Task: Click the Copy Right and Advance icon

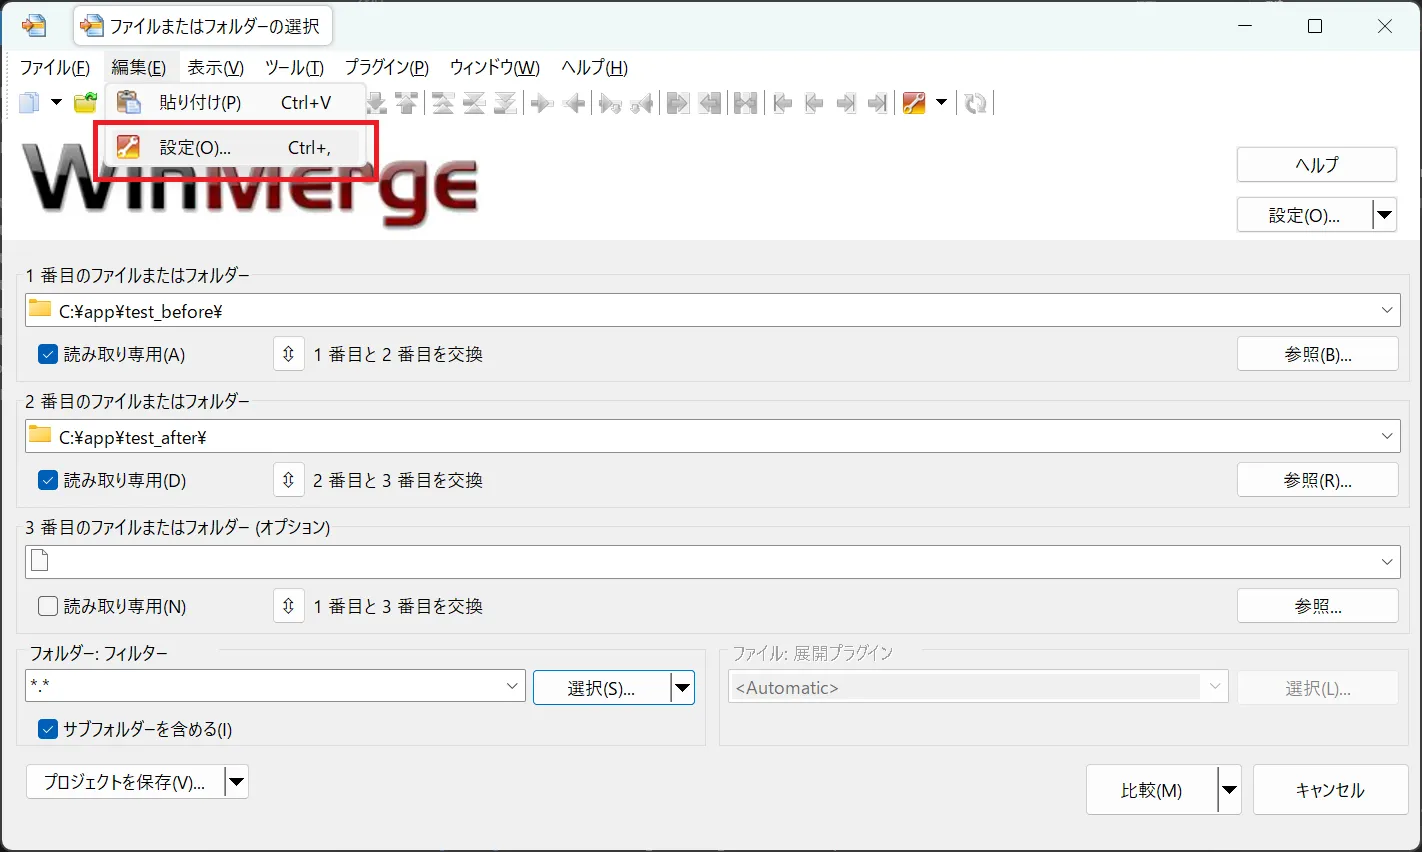Action: click(x=610, y=103)
